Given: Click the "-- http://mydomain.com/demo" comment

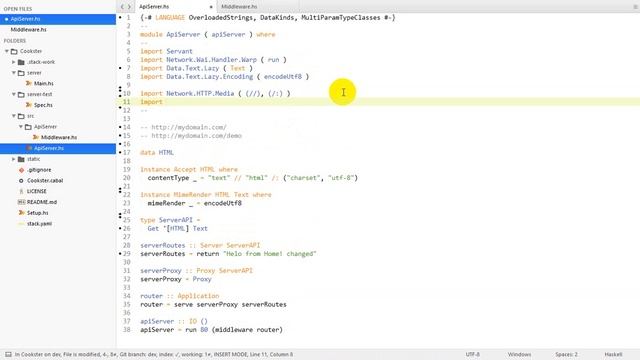Looking at the screenshot, I should click(191, 136).
